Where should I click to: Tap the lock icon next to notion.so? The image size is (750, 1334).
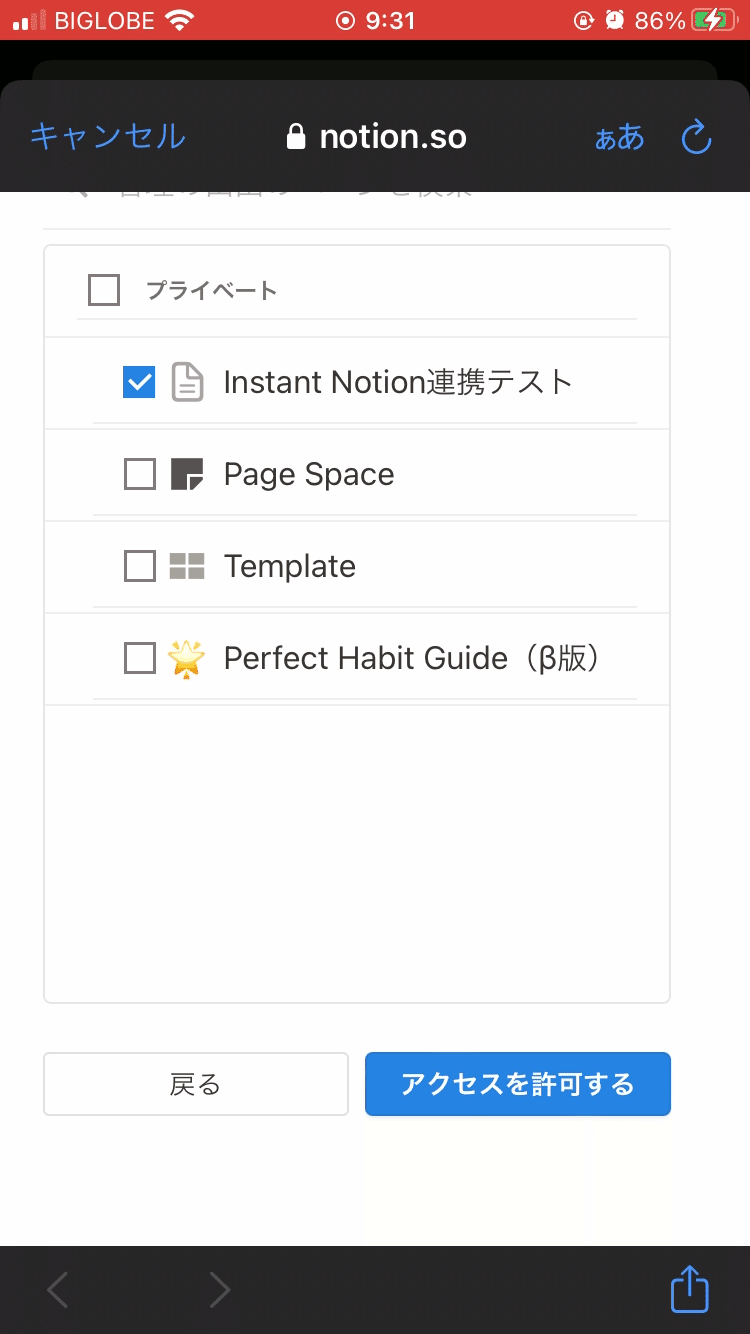(295, 137)
